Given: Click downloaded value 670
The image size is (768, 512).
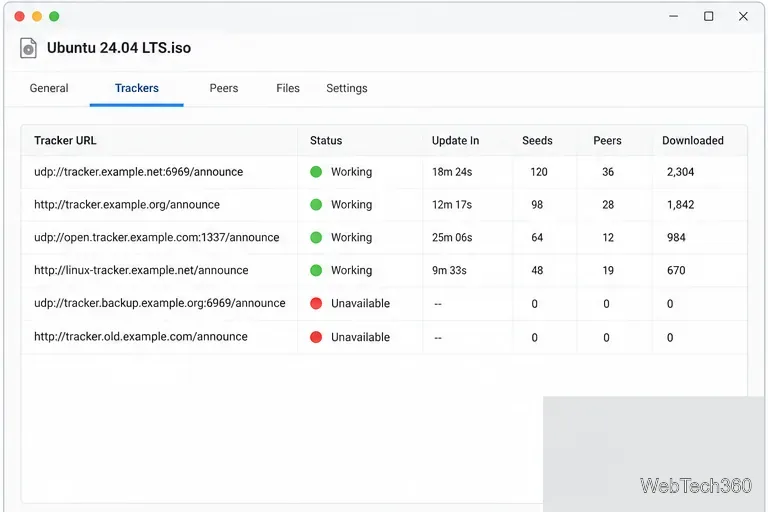Looking at the screenshot, I should coord(676,270).
